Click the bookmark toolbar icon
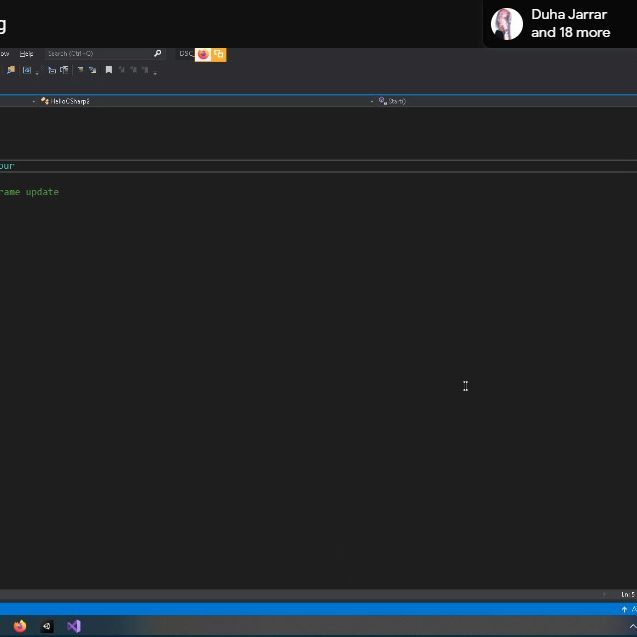 pyautogui.click(x=109, y=70)
